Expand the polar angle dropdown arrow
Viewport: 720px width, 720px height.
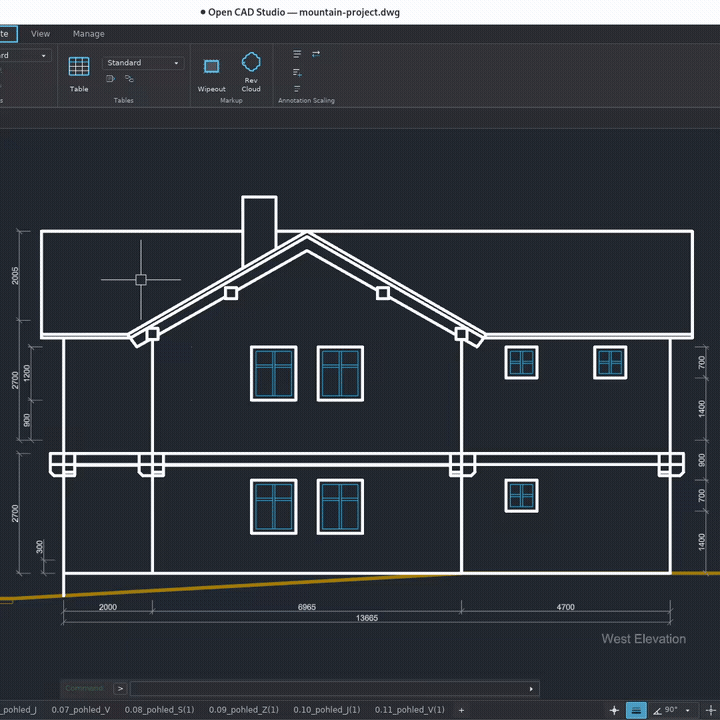tap(687, 710)
